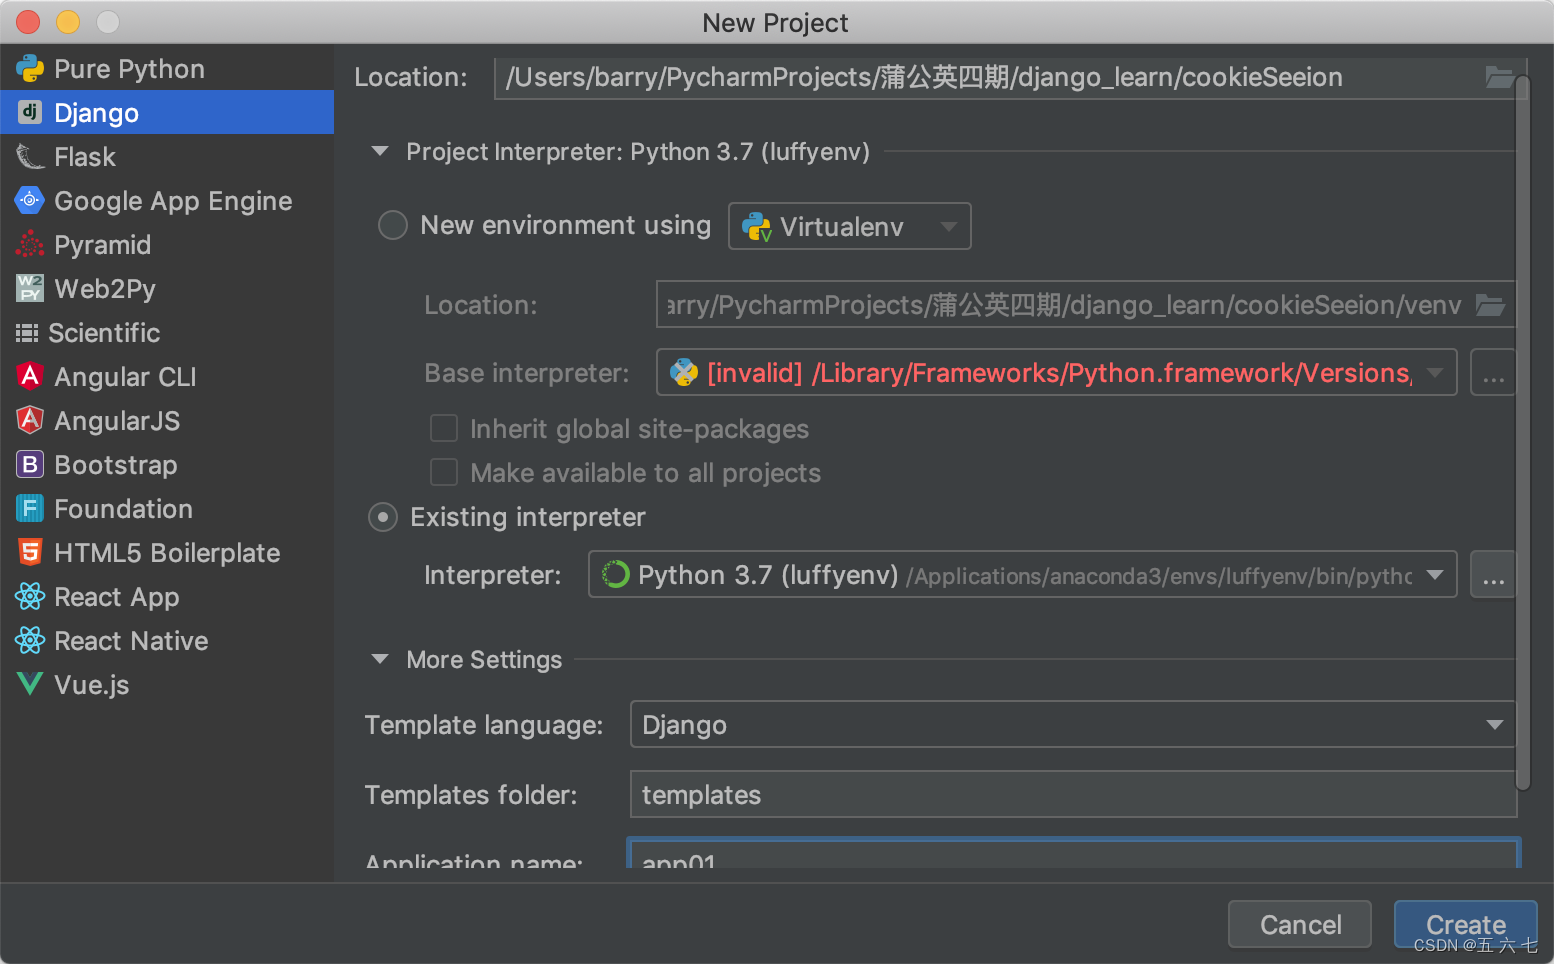Open the existing Interpreter dropdown
1554x964 pixels.
[x=1023, y=575]
